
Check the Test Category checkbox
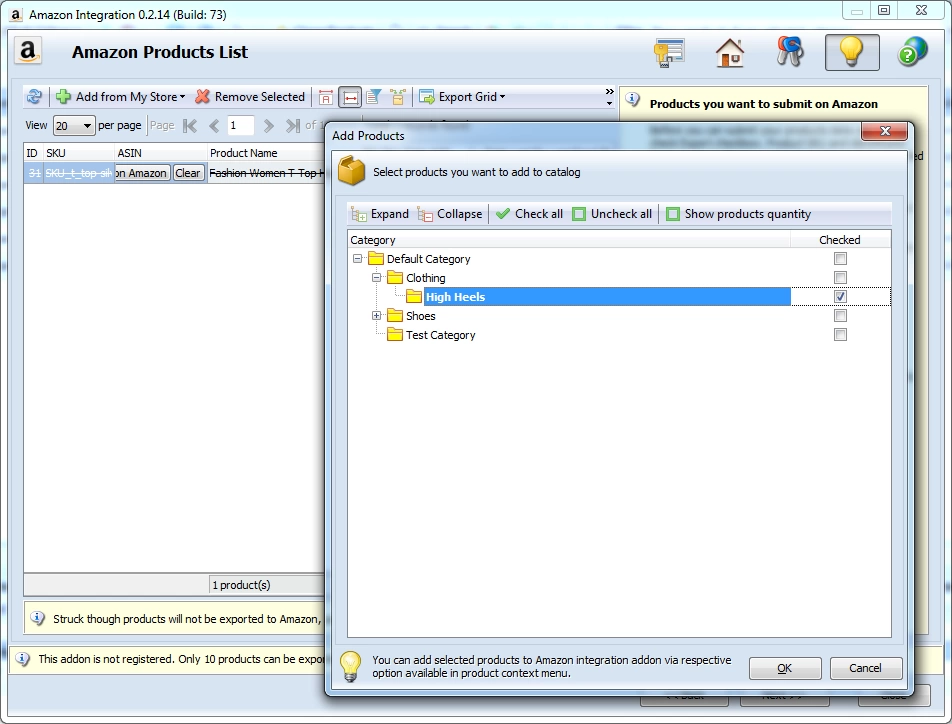tap(840, 335)
